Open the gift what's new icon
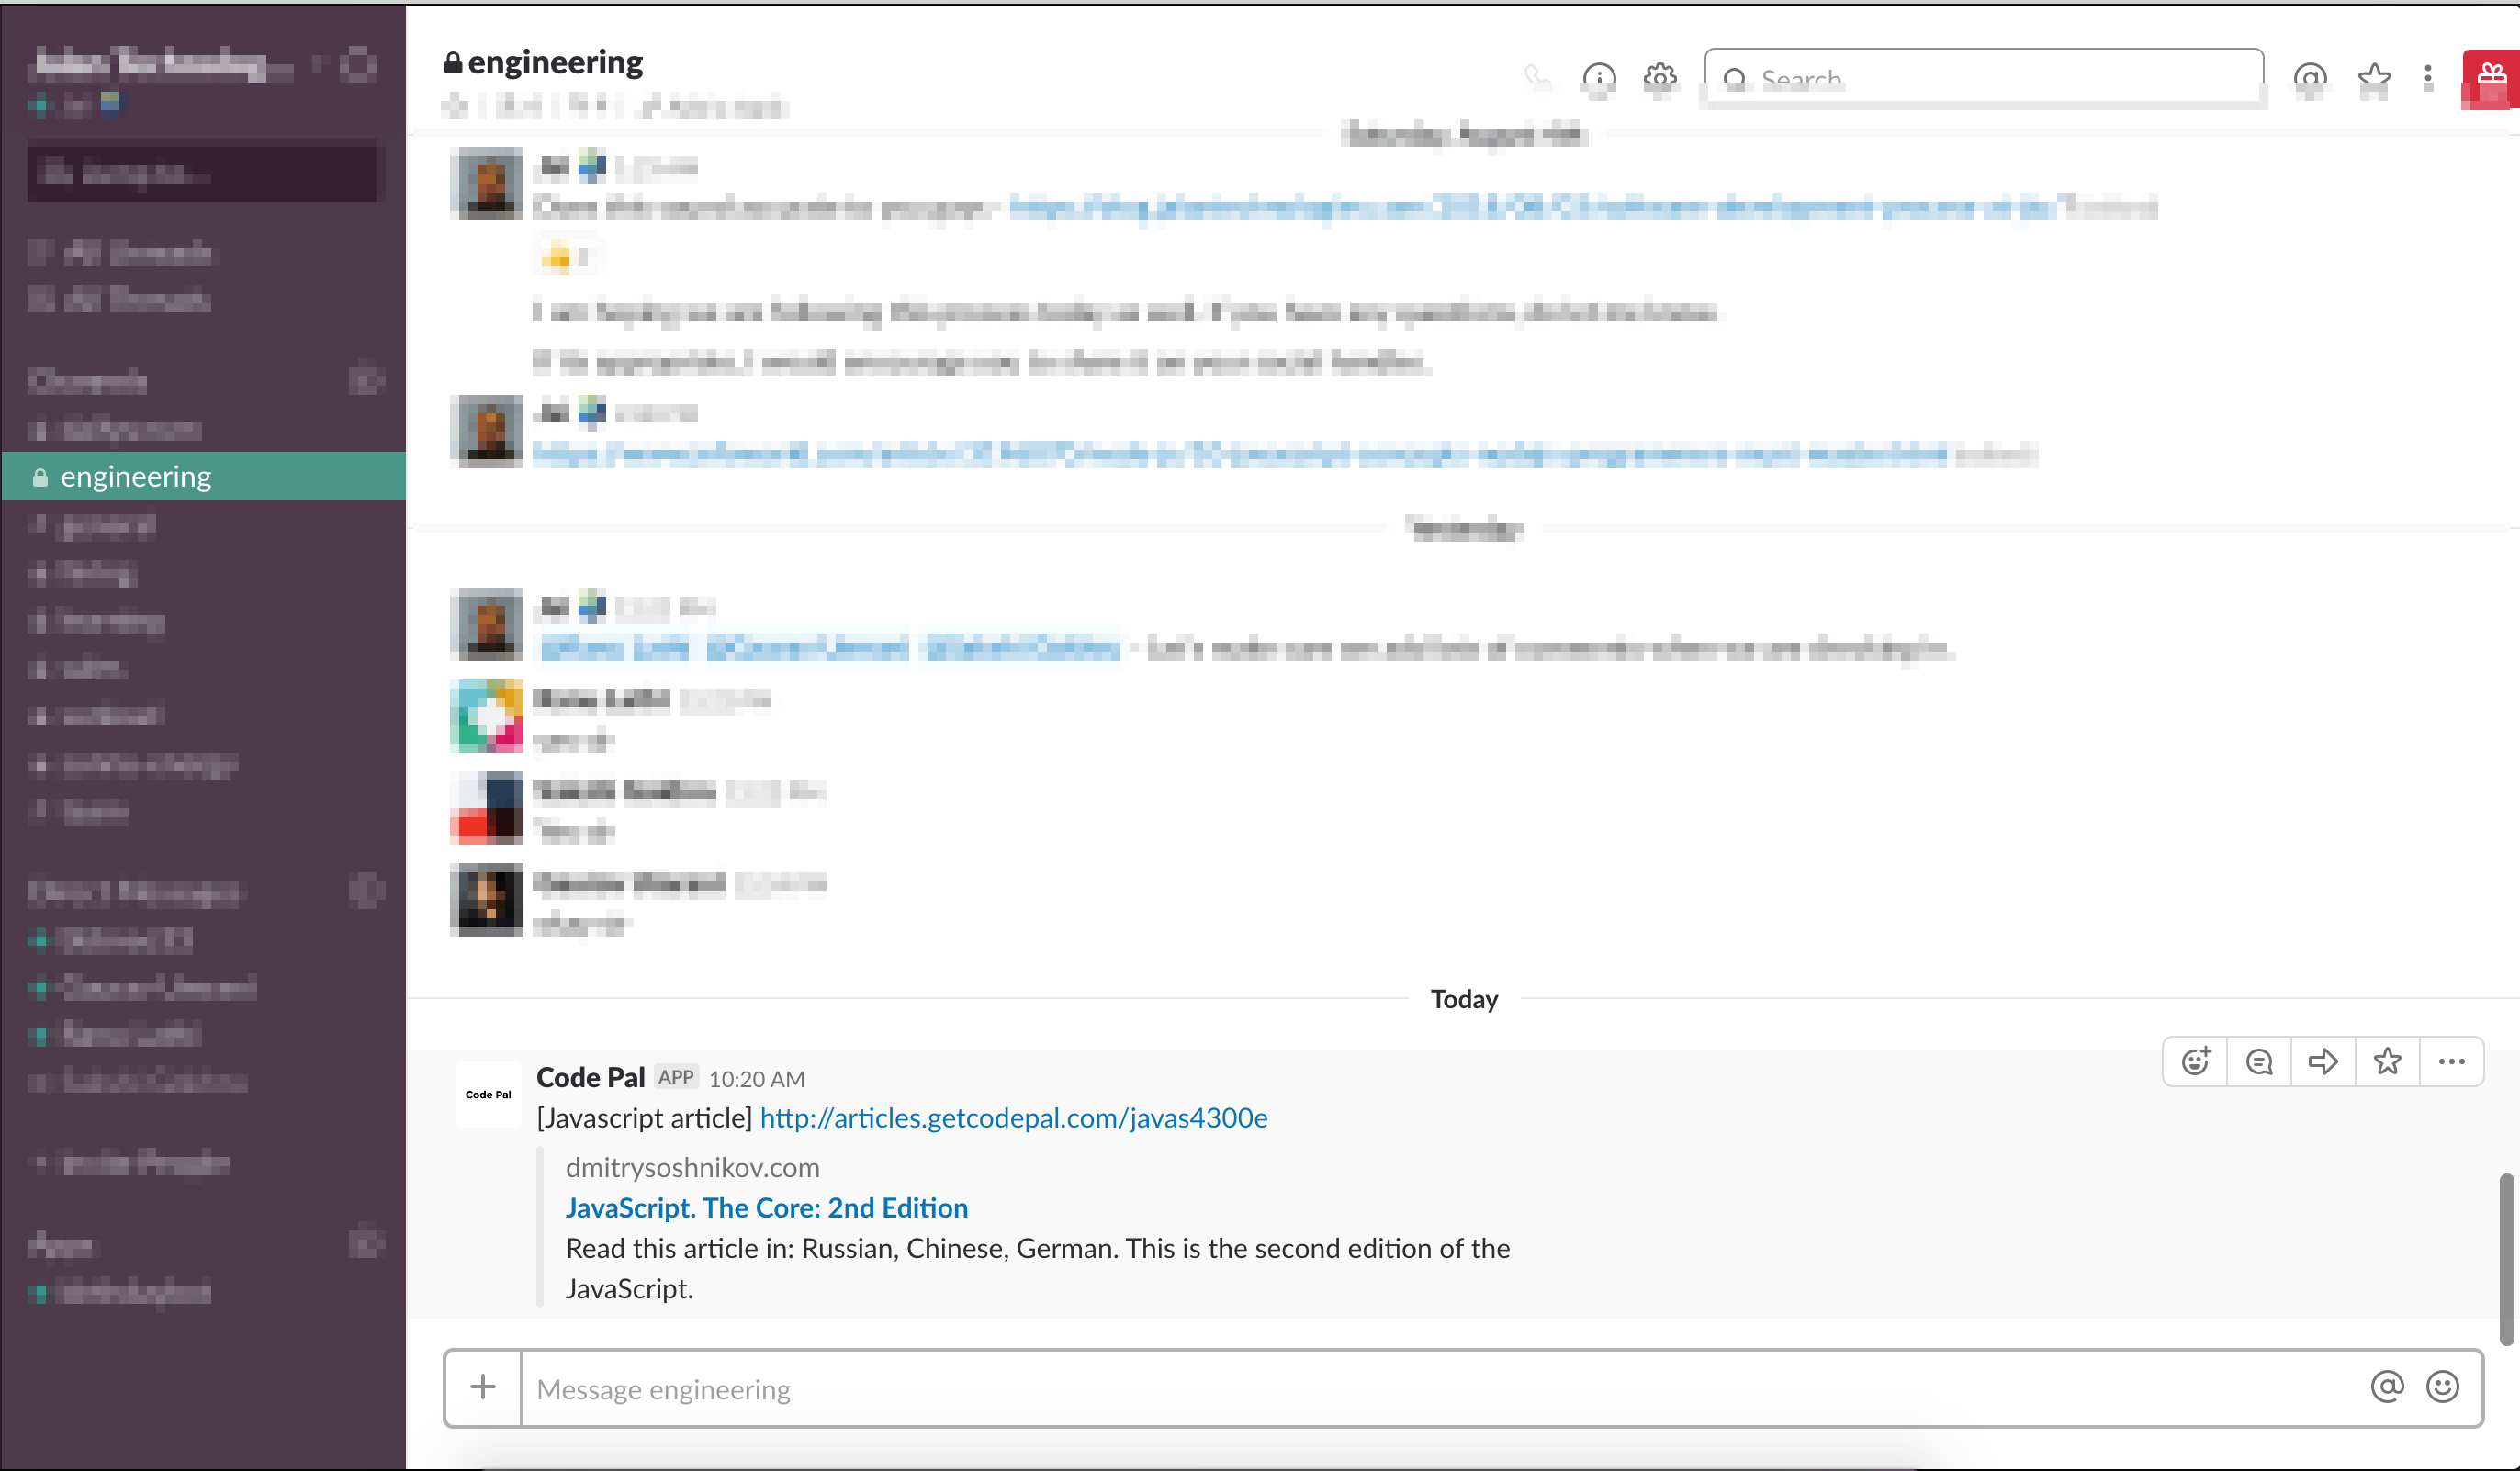 click(2490, 77)
